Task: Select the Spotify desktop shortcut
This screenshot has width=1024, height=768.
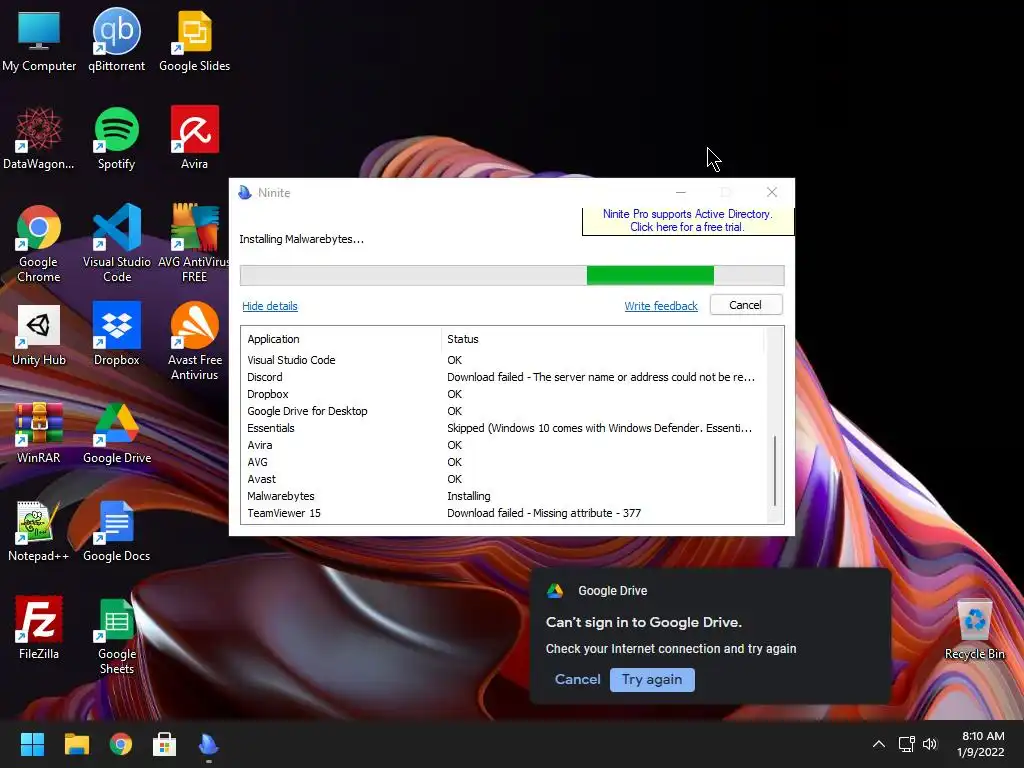Action: 116,138
